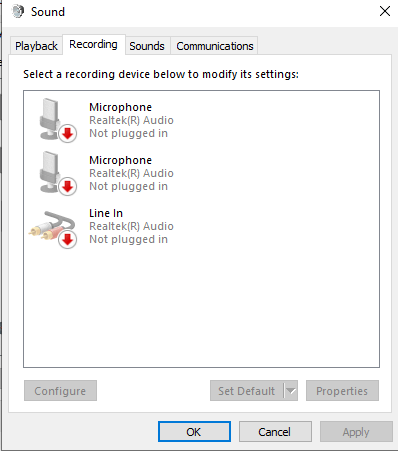This screenshot has height=451, width=398.
Task: Open the Sounds tab
Action: pyautogui.click(x=147, y=46)
